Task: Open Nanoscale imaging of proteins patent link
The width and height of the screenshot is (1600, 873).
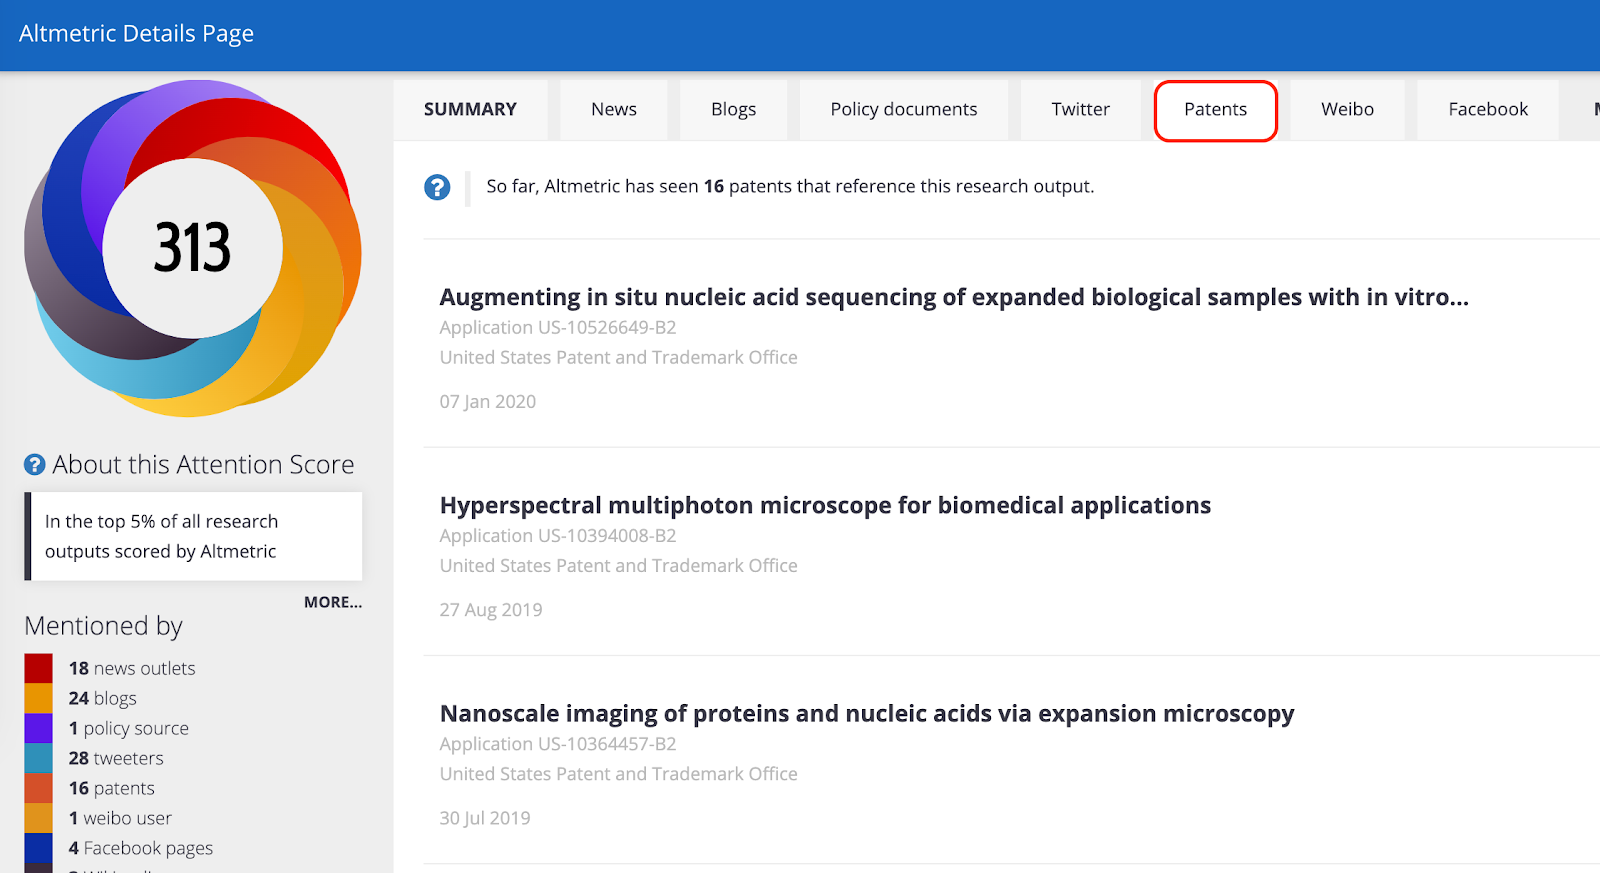Action: click(x=866, y=713)
